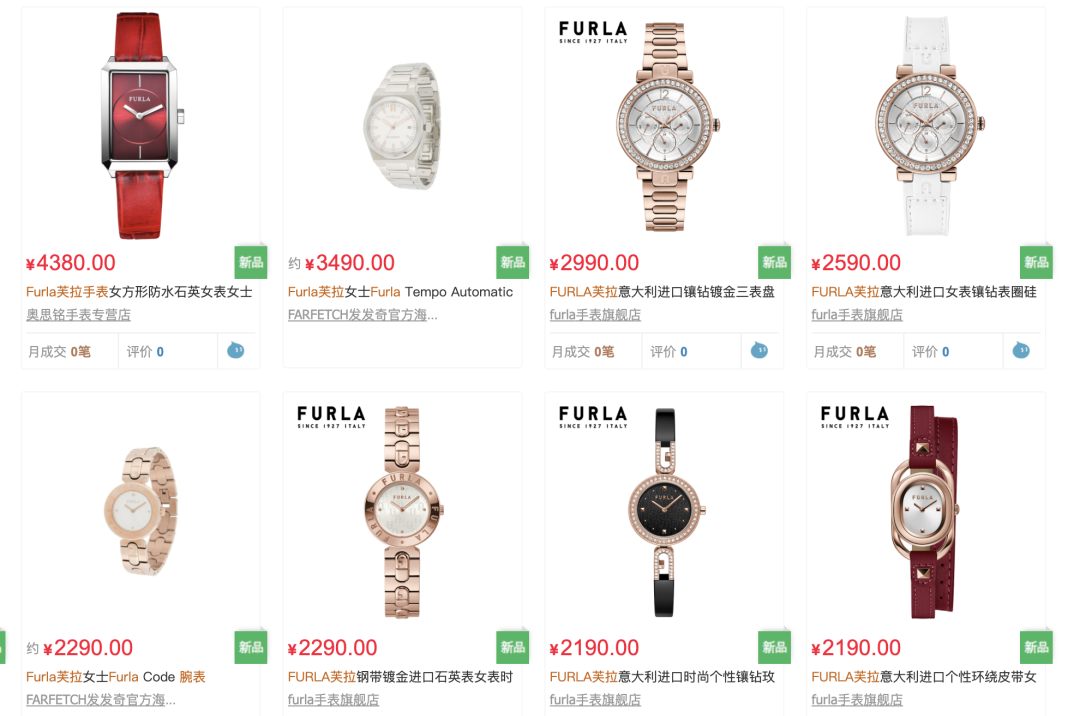This screenshot has width=1080, height=716.
Task: Open the Furla Code 腕表 product title
Action: click(x=116, y=677)
